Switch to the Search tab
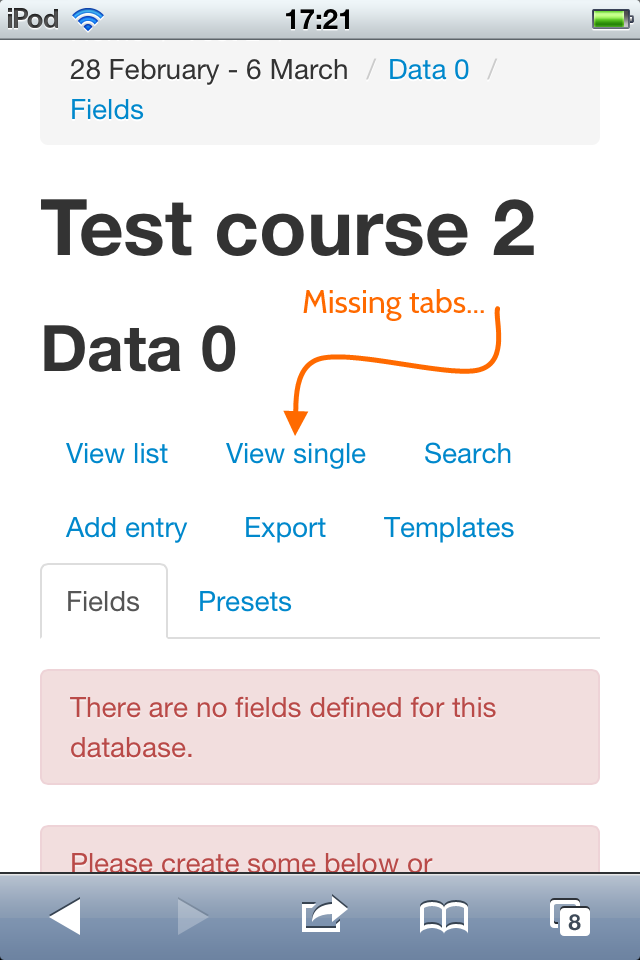The width and height of the screenshot is (640, 960). click(467, 454)
